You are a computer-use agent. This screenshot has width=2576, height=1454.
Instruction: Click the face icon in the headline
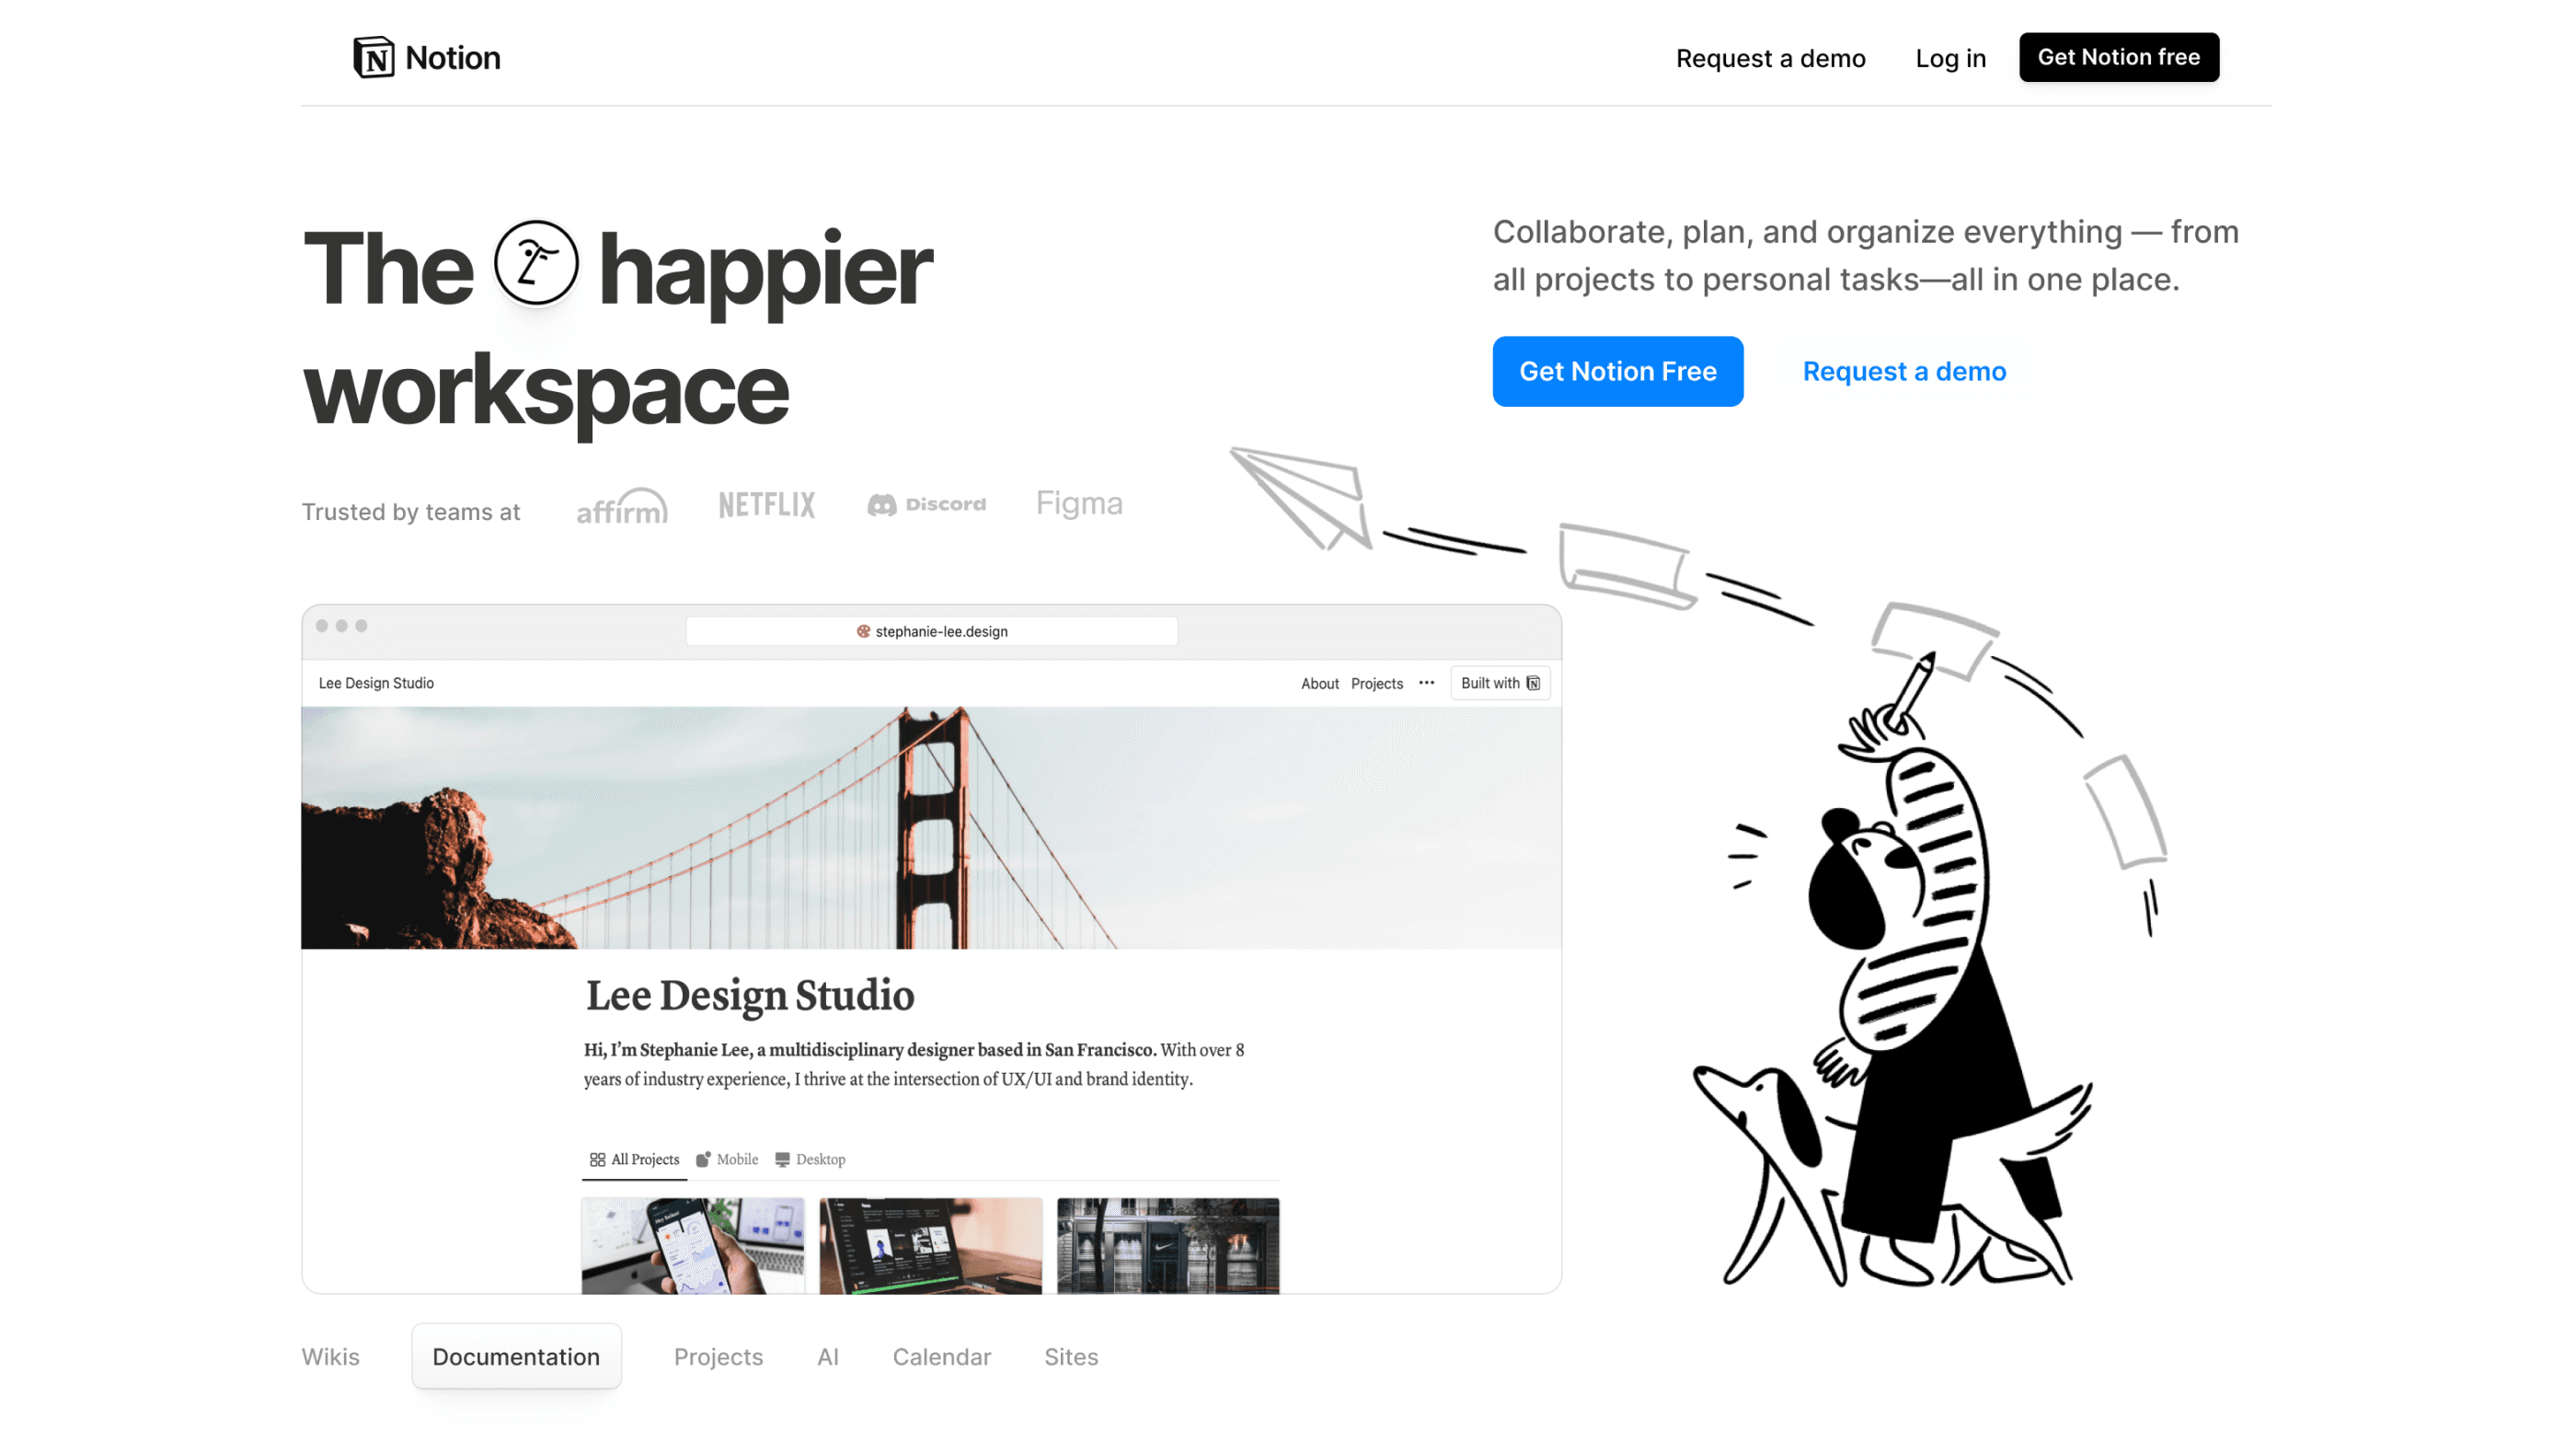[536, 264]
